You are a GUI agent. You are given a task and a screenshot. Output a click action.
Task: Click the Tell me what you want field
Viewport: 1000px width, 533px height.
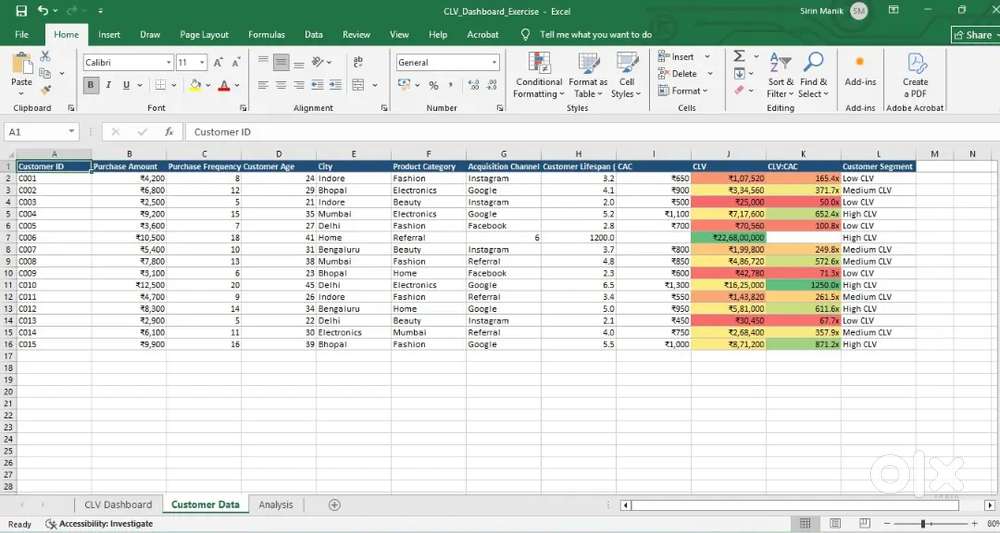(x=596, y=34)
